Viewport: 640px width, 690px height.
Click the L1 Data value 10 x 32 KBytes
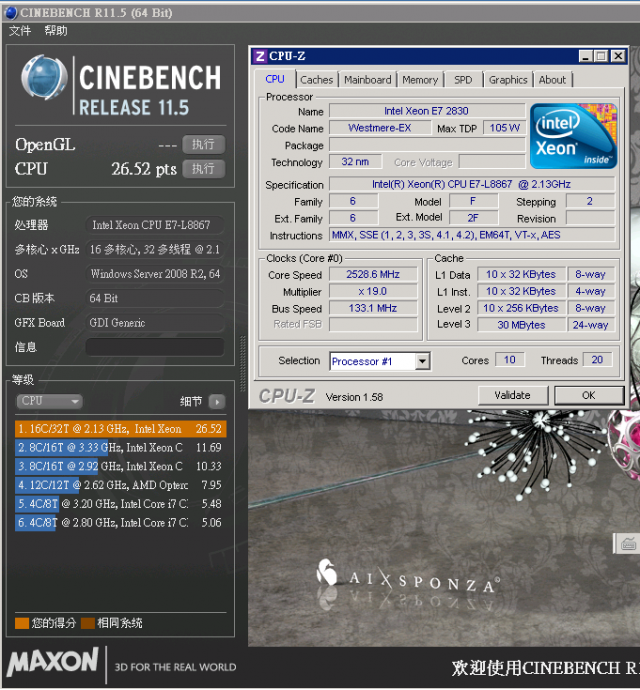[x=521, y=274]
